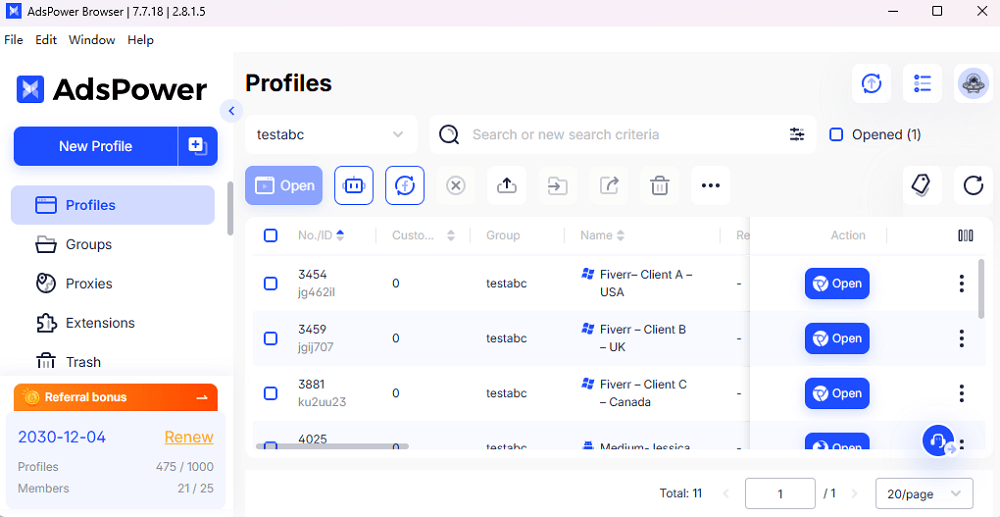Click the RPA robot toolbar icon

(x=354, y=186)
